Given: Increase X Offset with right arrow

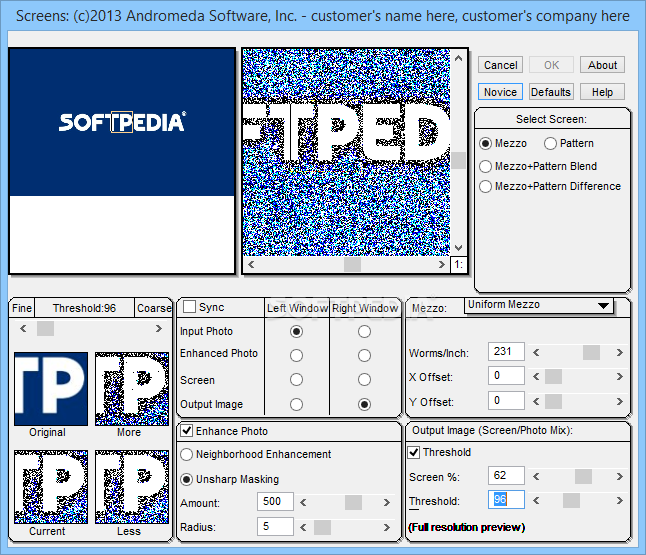Looking at the screenshot, I should [x=620, y=377].
